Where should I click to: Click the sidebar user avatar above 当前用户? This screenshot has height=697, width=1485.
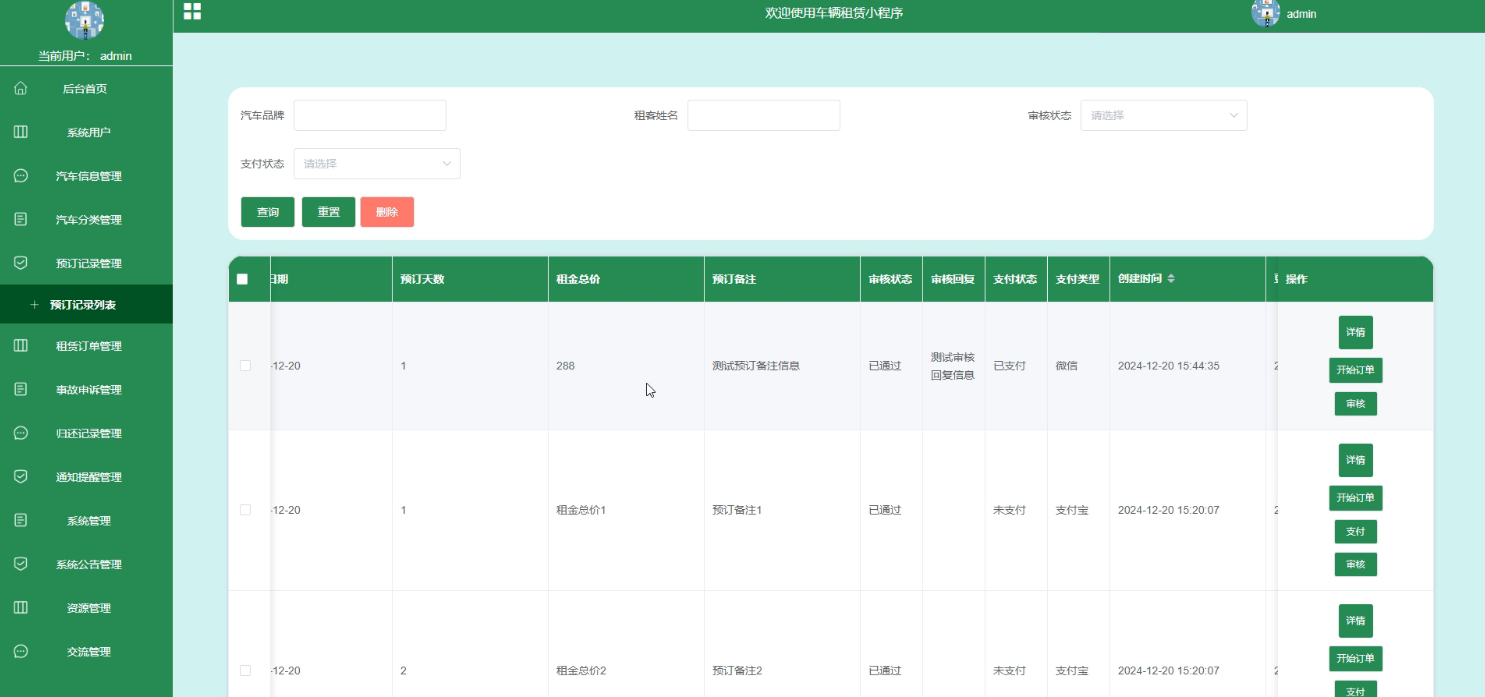point(85,21)
